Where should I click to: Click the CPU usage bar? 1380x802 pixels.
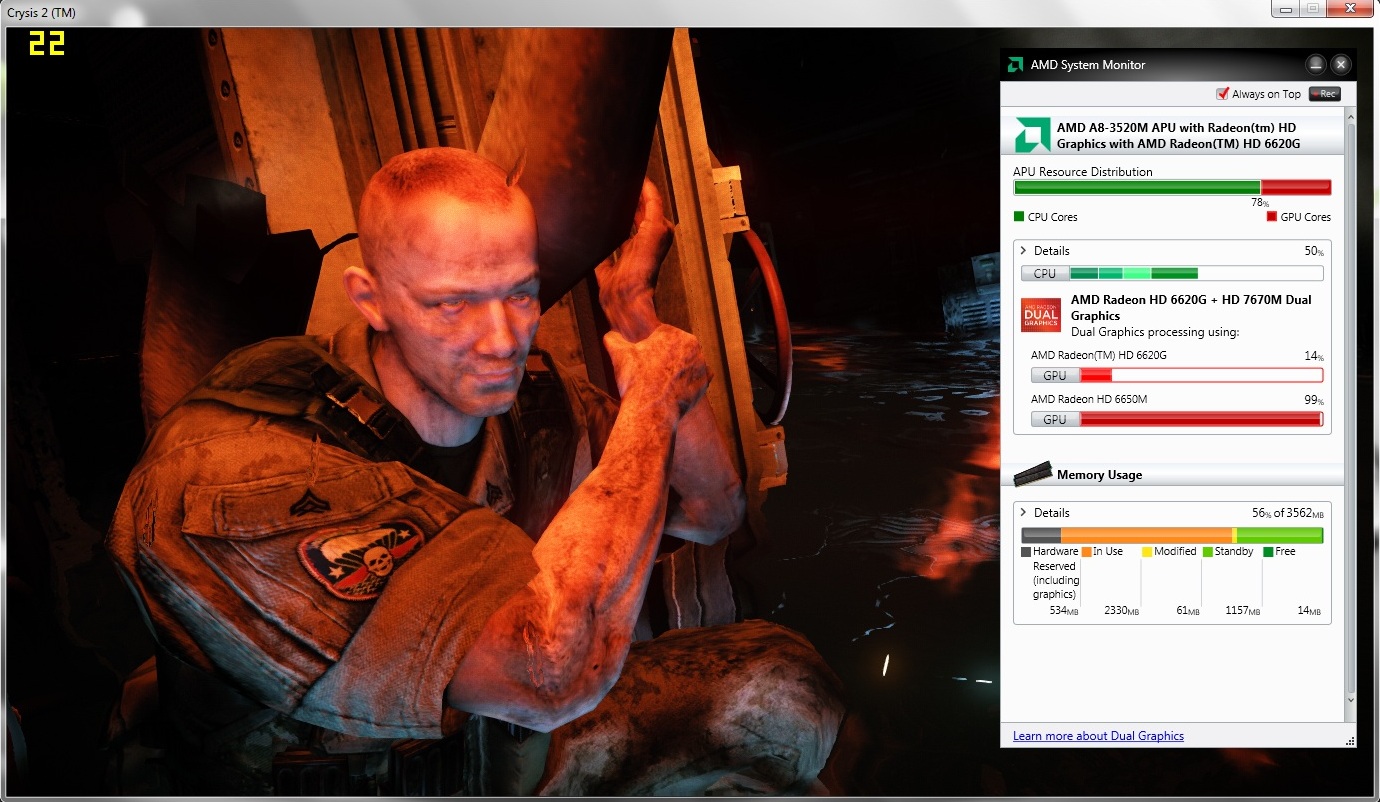(x=1172, y=273)
